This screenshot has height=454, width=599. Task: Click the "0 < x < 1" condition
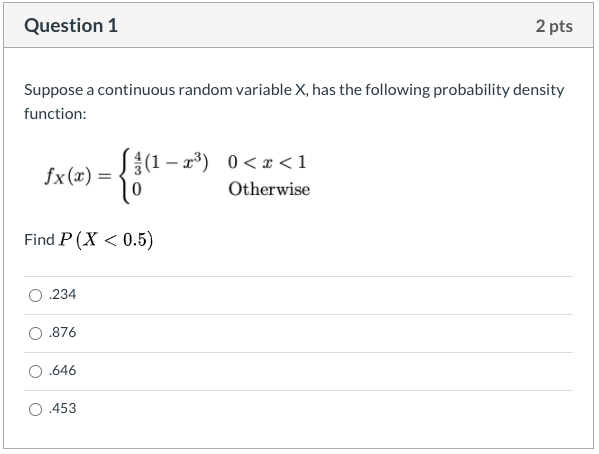click(x=267, y=162)
